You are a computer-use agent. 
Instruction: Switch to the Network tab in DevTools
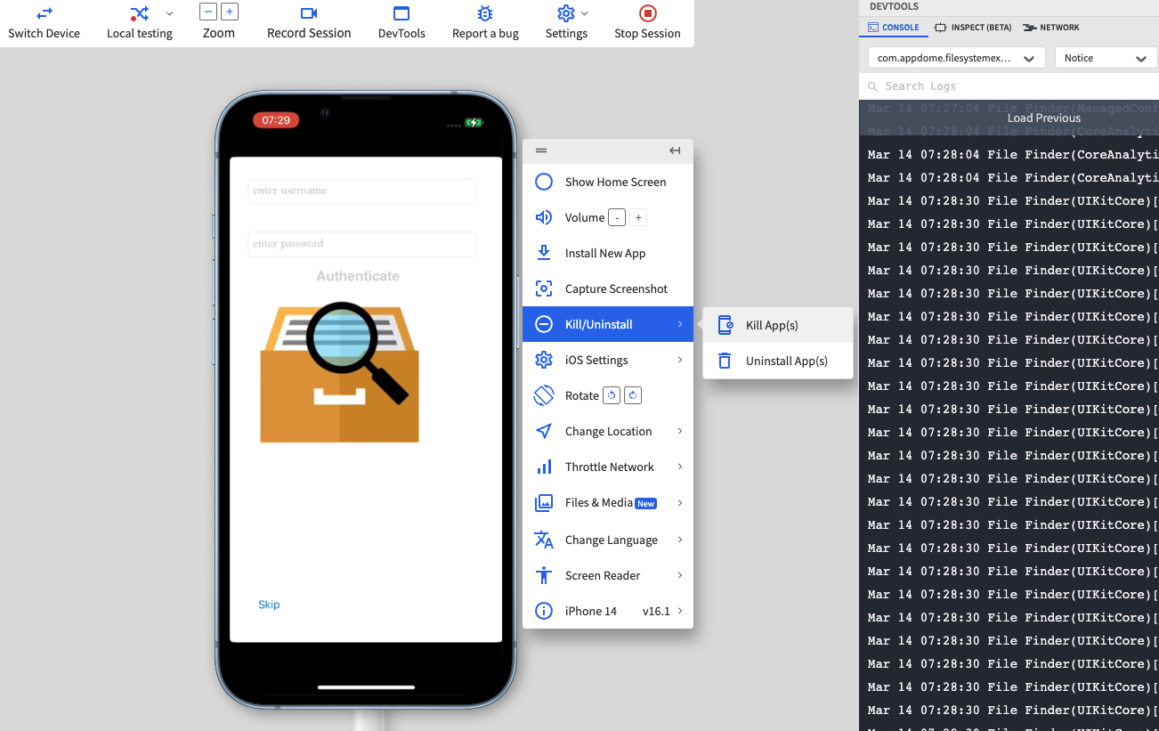1050,27
